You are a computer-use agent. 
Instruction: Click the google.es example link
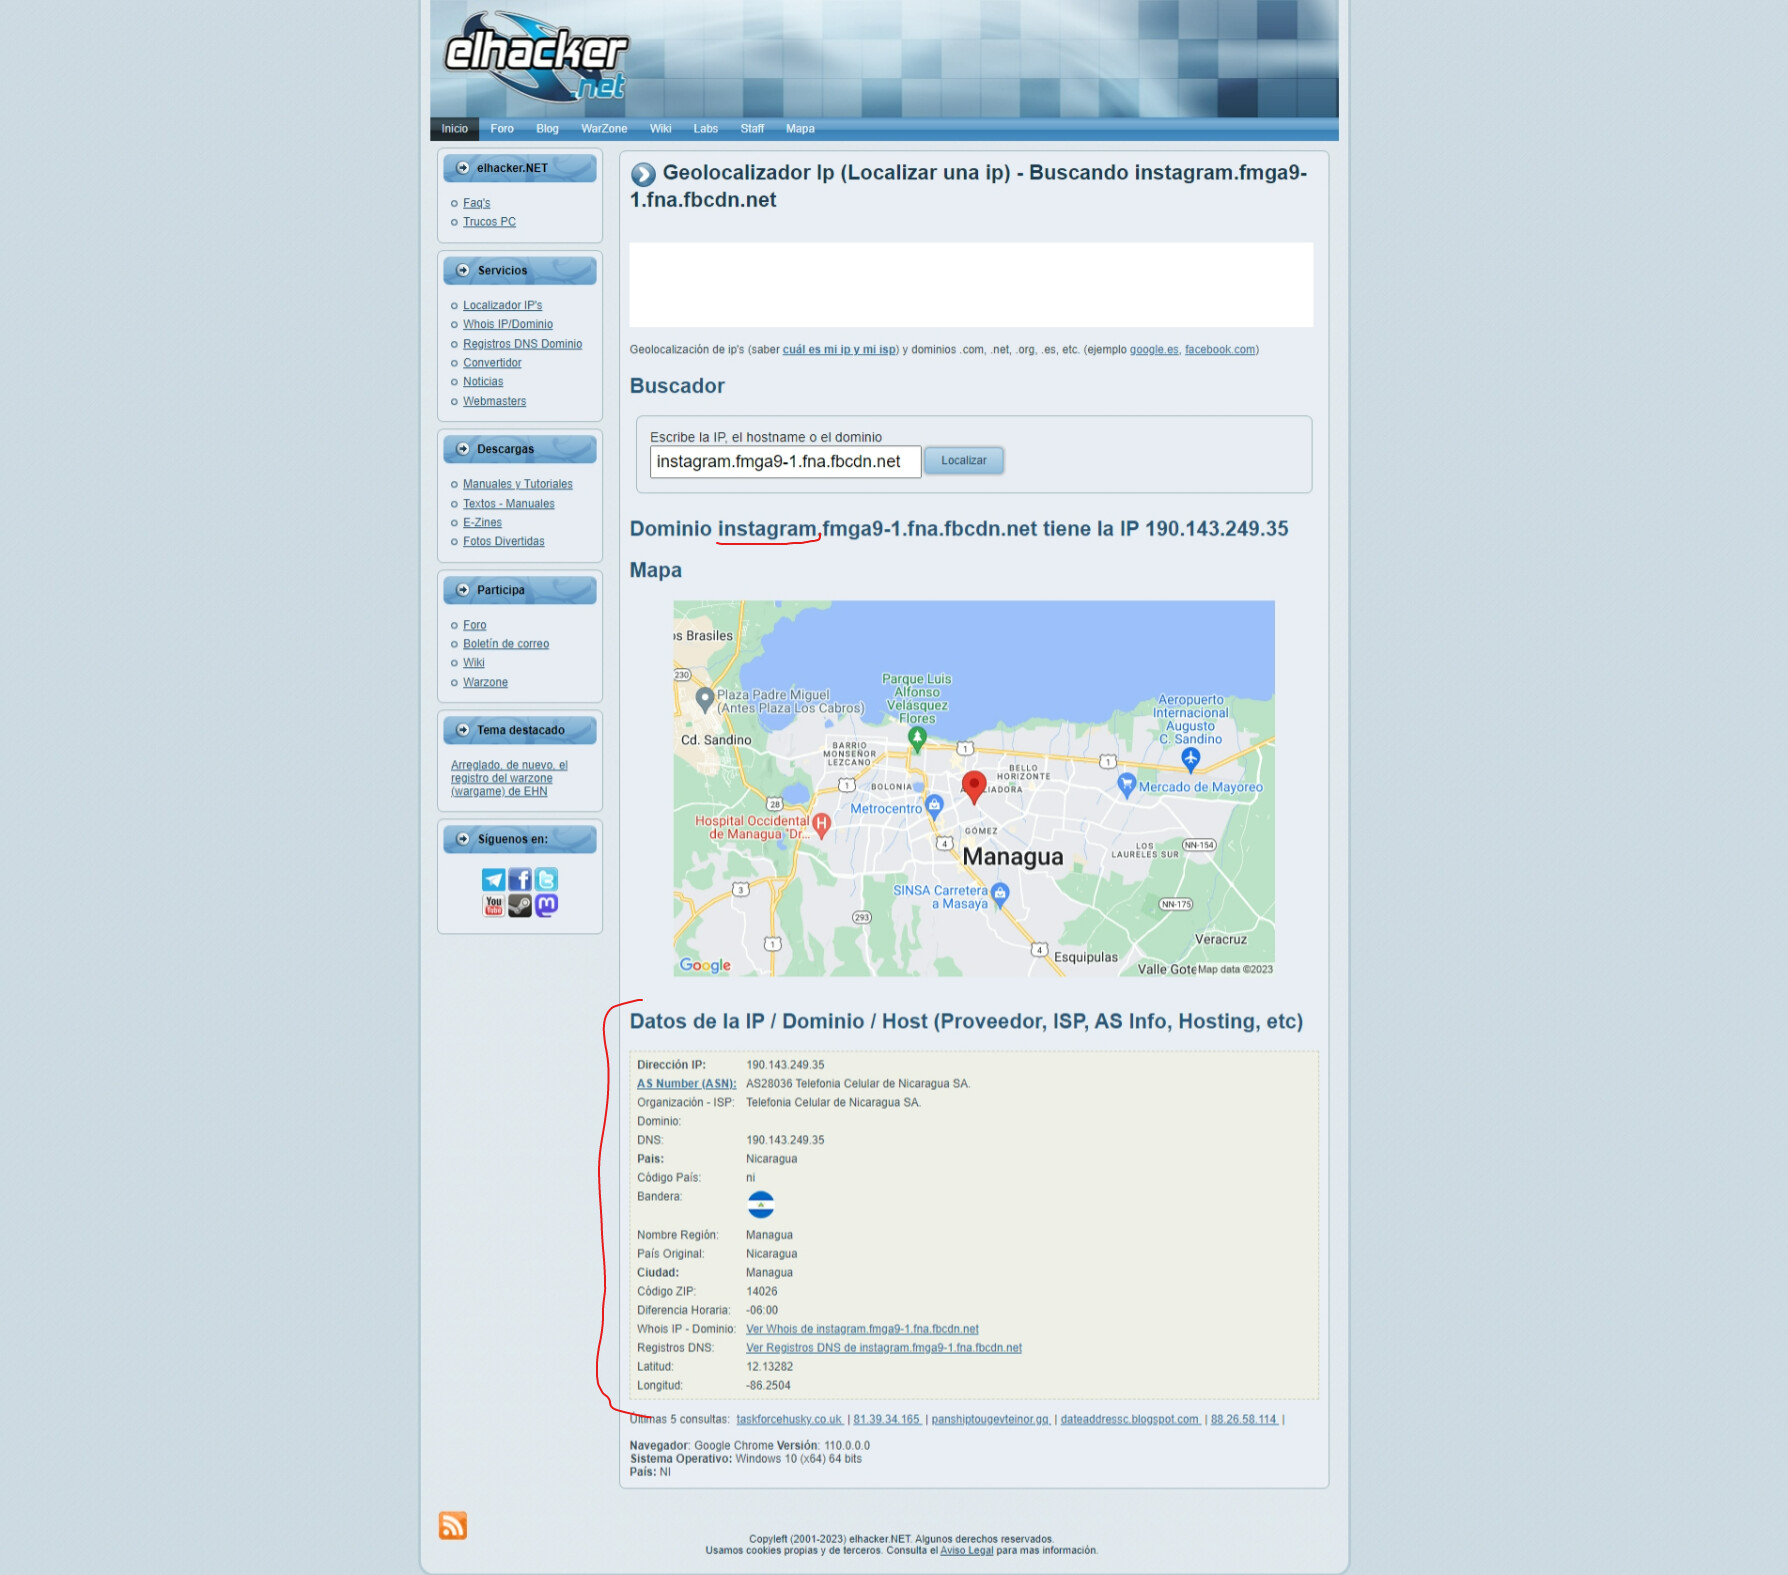(1154, 350)
